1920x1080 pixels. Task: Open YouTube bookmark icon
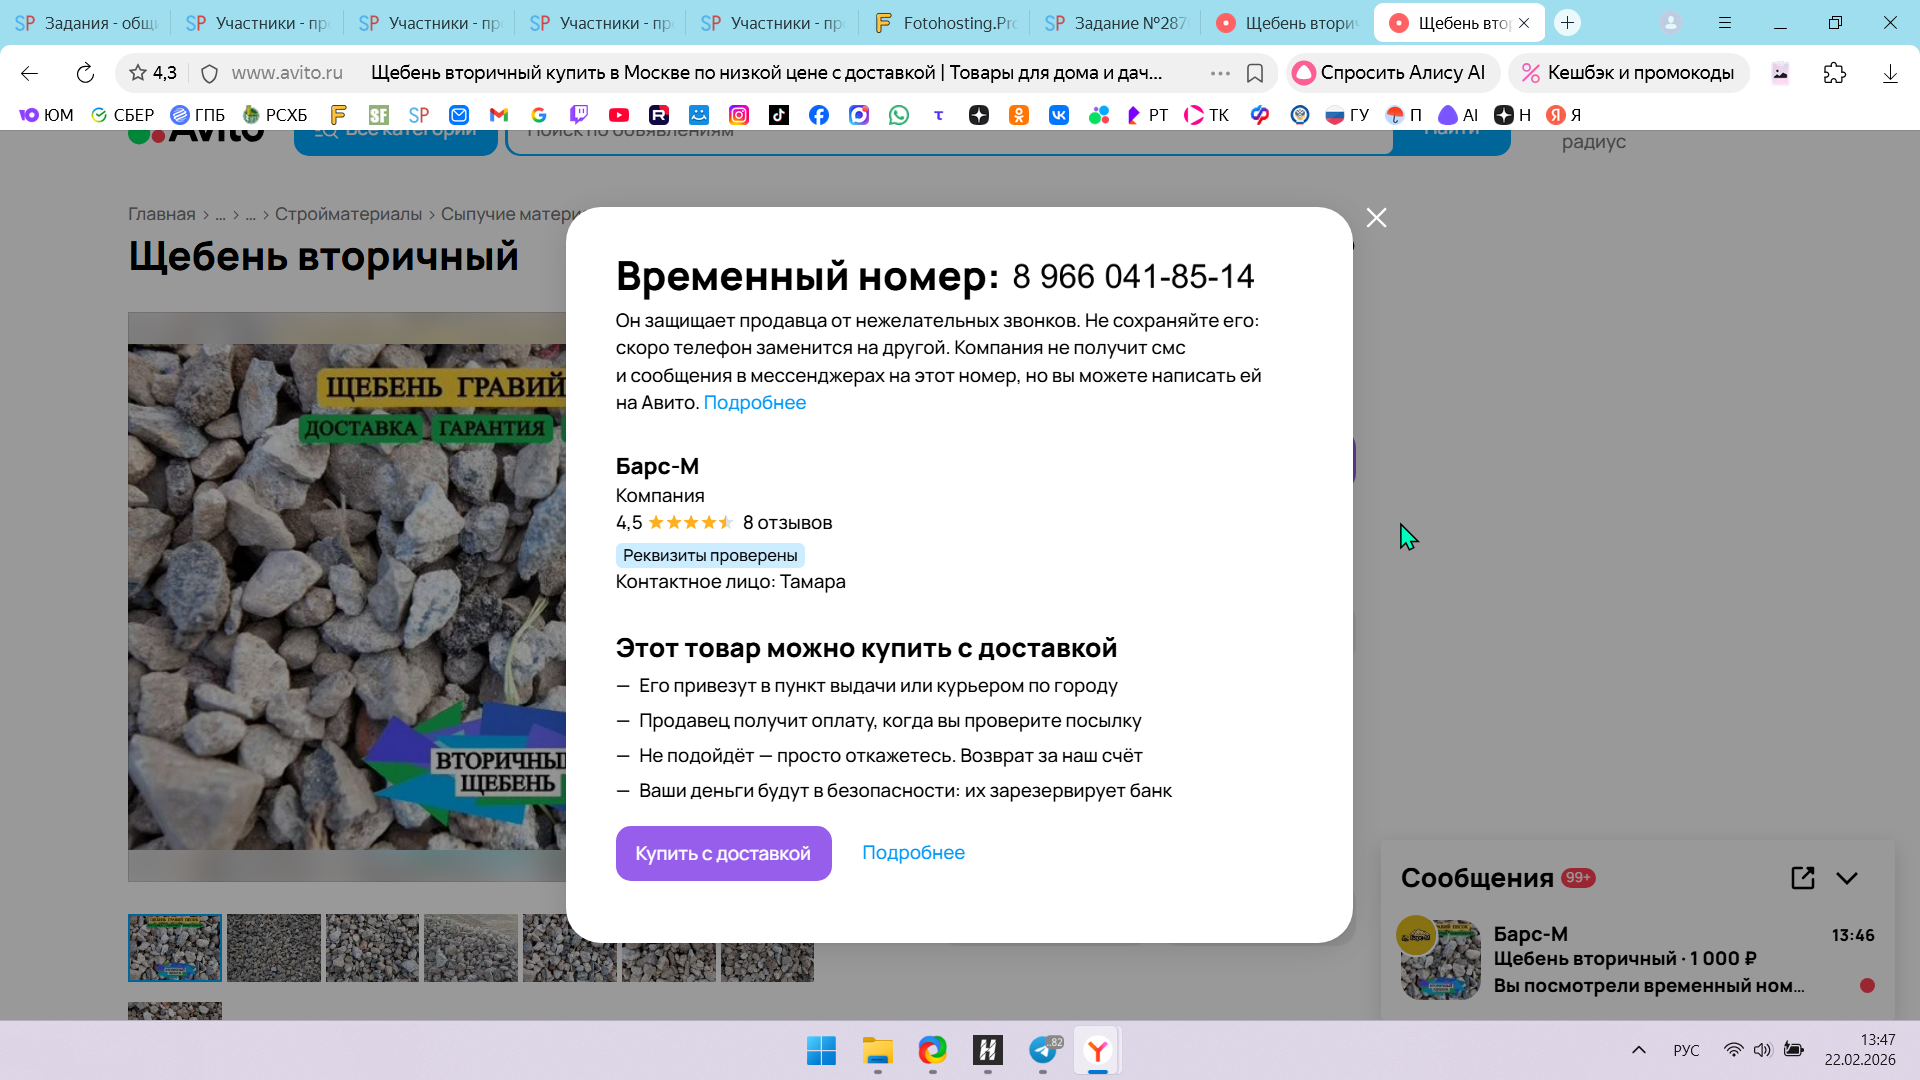tap(619, 115)
